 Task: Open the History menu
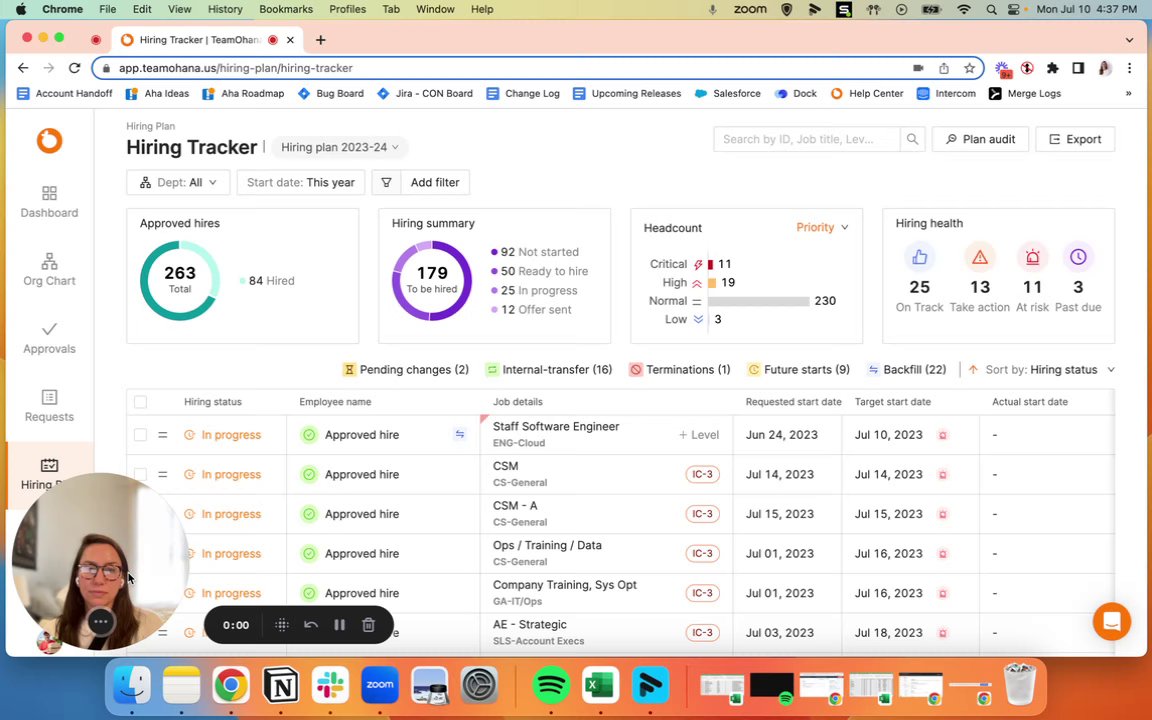[x=225, y=9]
